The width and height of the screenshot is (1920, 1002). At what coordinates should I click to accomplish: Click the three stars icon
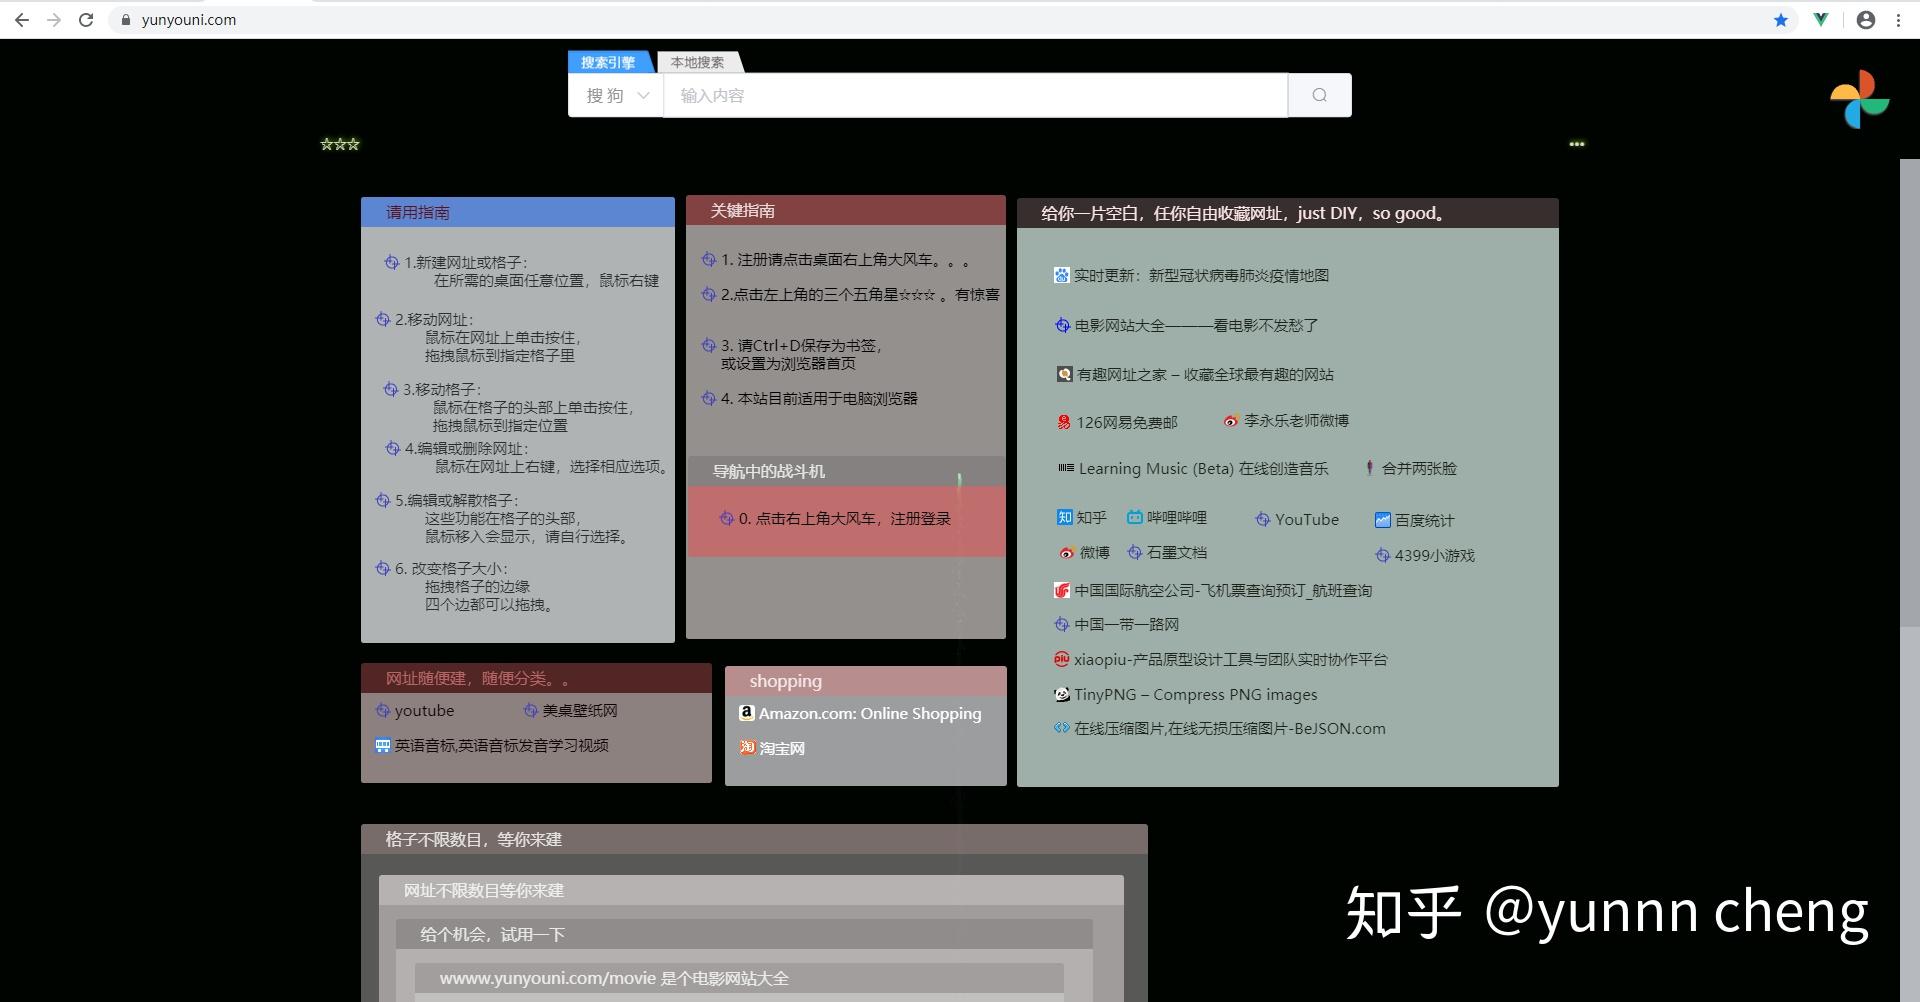340,144
